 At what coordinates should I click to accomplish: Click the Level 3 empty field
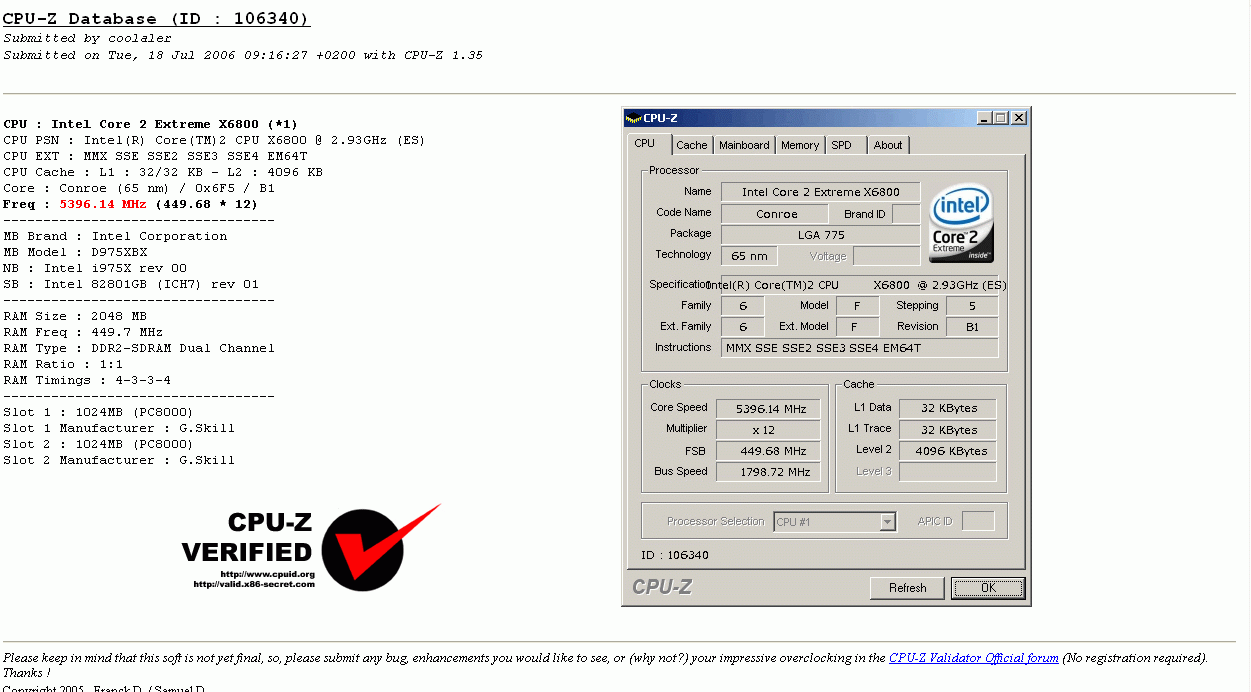click(948, 471)
